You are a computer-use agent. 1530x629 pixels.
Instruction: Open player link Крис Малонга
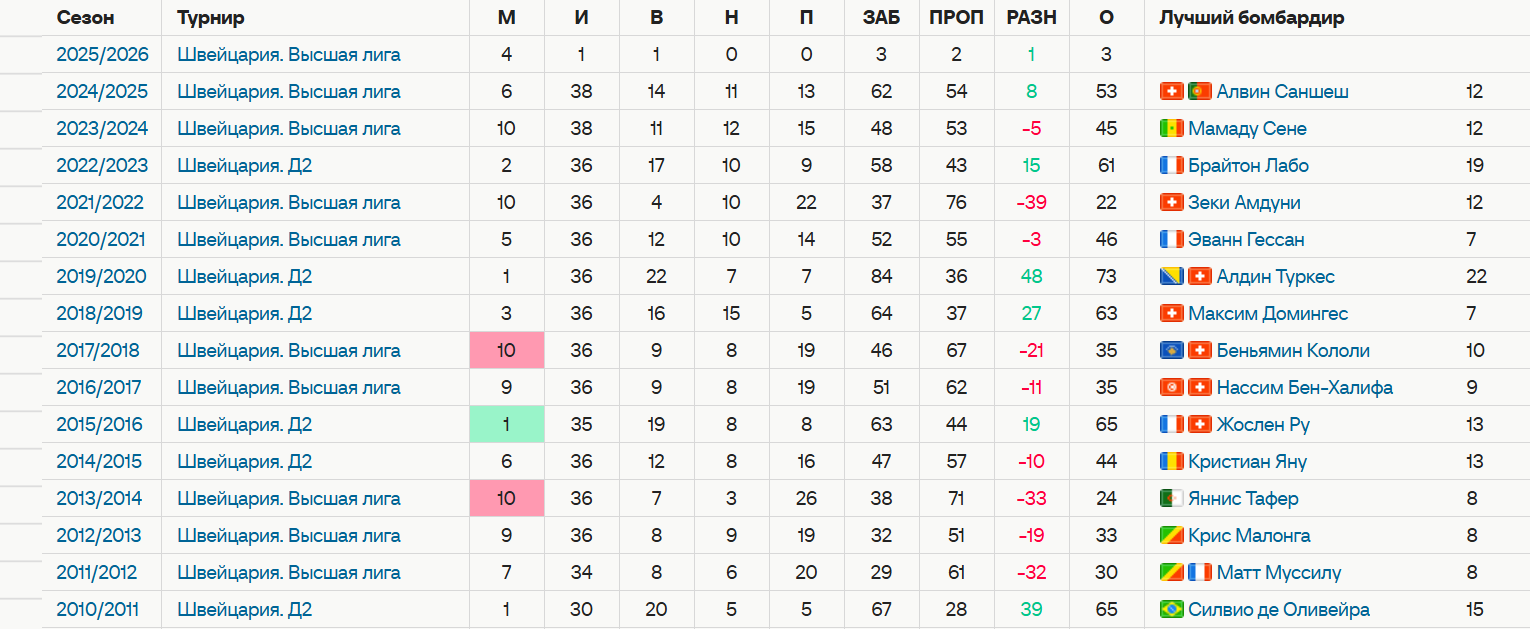pyautogui.click(x=1249, y=535)
